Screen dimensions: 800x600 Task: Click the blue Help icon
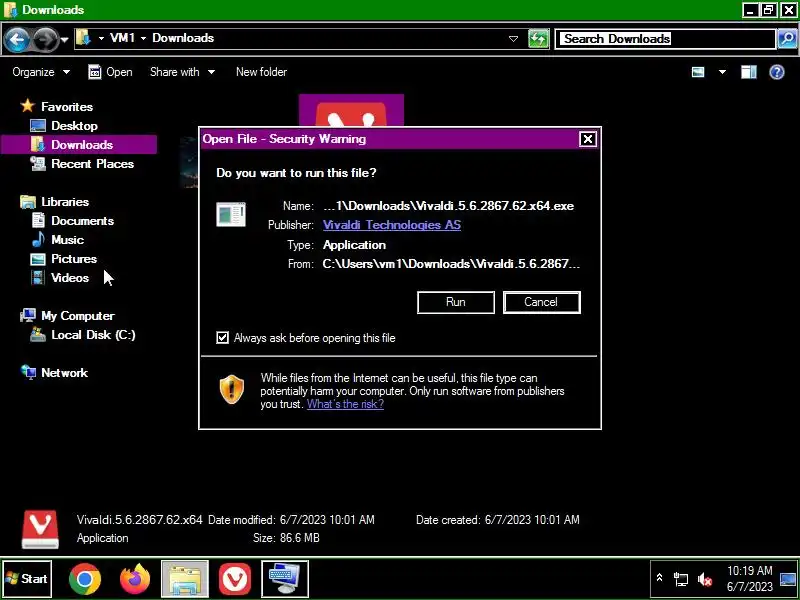click(x=777, y=72)
